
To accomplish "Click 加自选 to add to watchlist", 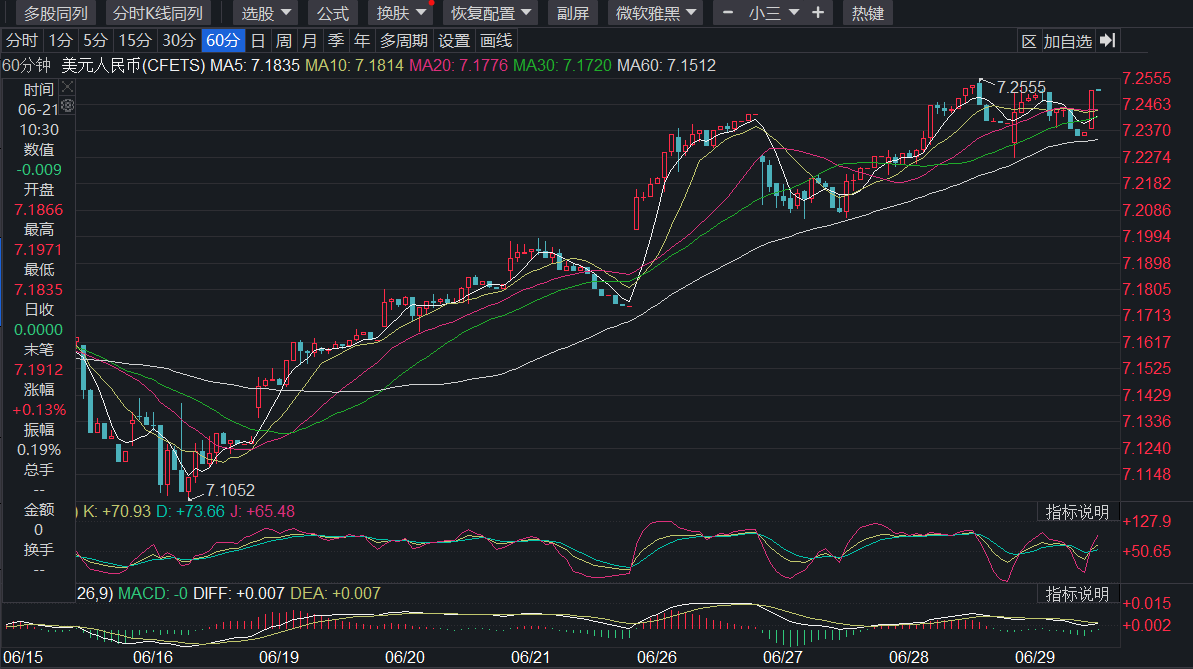I will [1067, 41].
